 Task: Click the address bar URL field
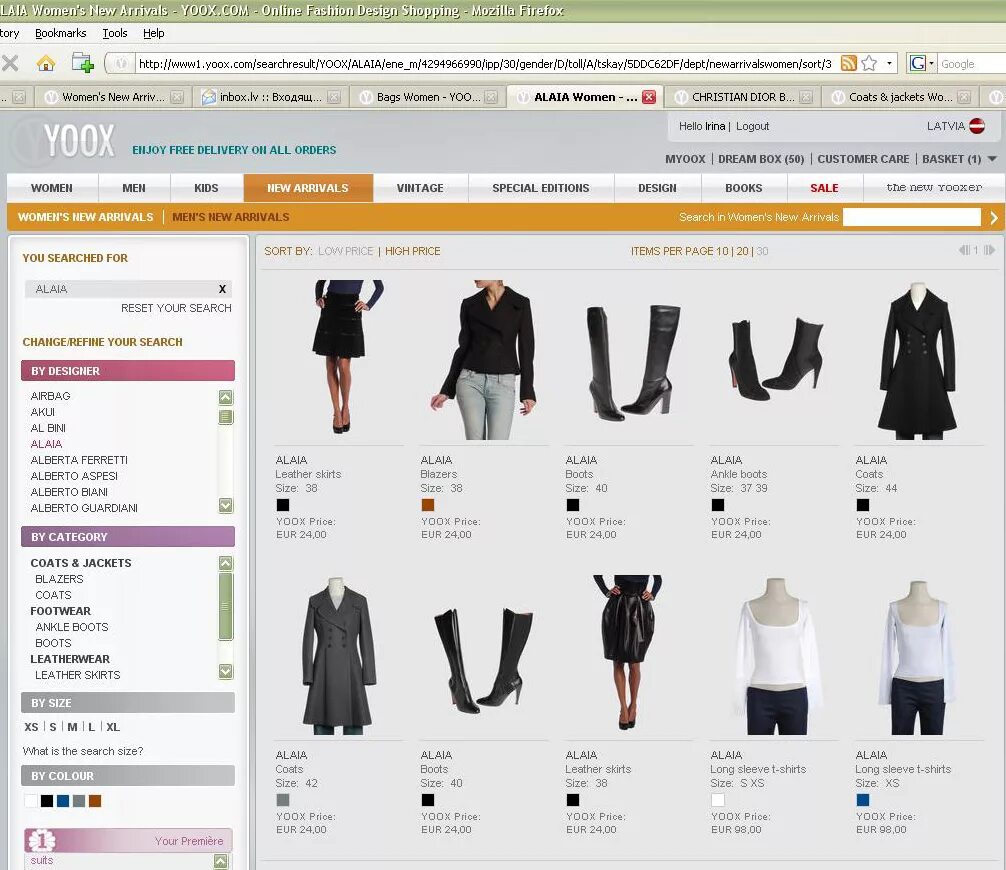[x=485, y=64]
